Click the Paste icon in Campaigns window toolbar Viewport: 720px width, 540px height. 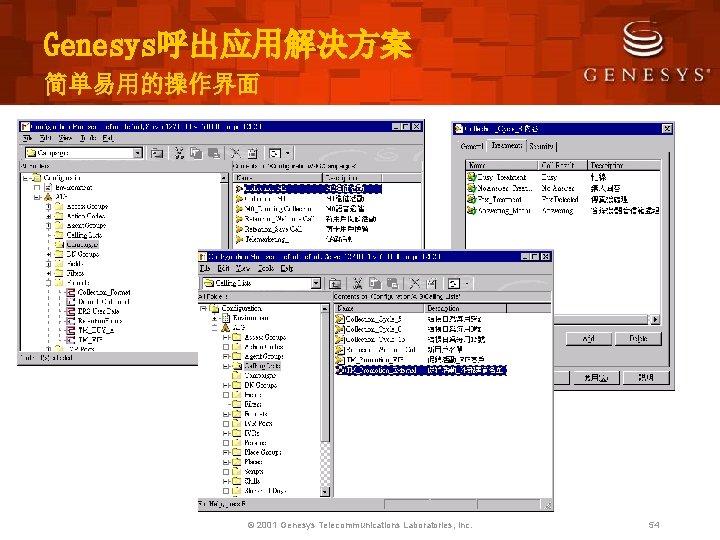click(214, 153)
